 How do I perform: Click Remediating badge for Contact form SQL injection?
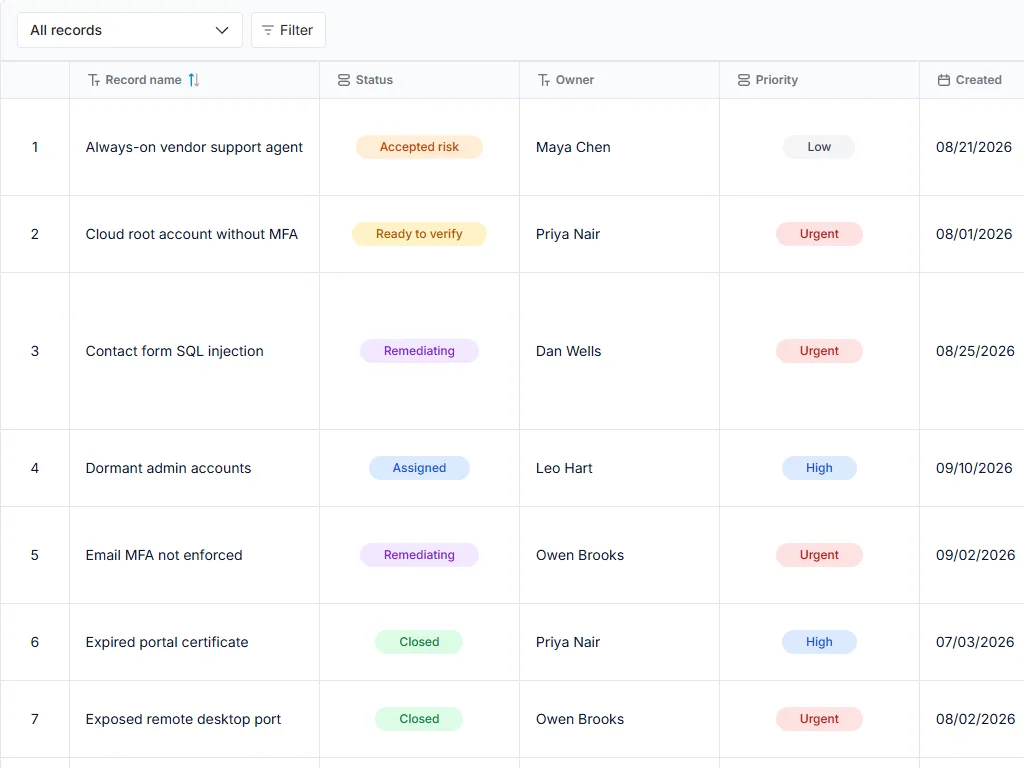[x=419, y=351]
